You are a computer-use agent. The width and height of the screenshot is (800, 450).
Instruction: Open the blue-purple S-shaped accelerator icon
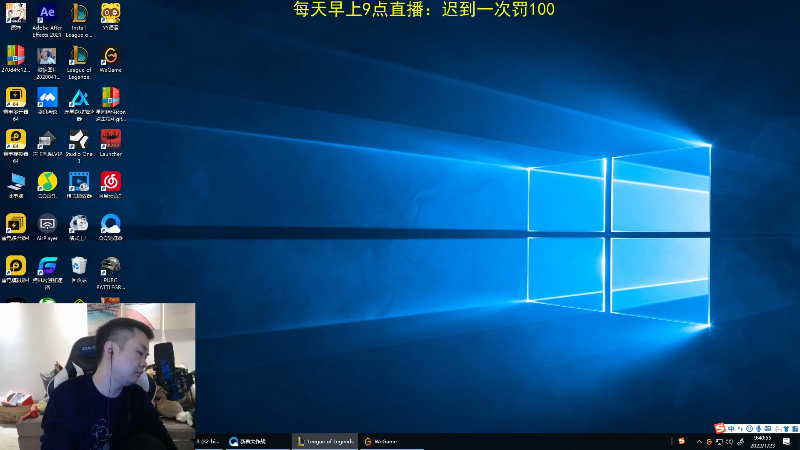pos(47,272)
